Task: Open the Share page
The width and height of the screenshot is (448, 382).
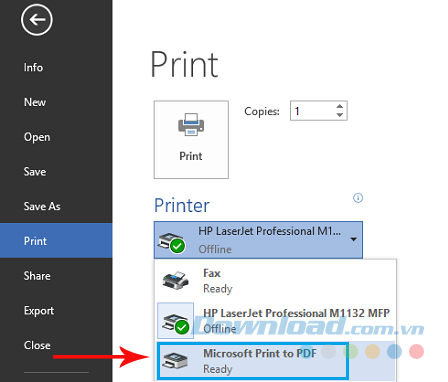Action: click(37, 276)
